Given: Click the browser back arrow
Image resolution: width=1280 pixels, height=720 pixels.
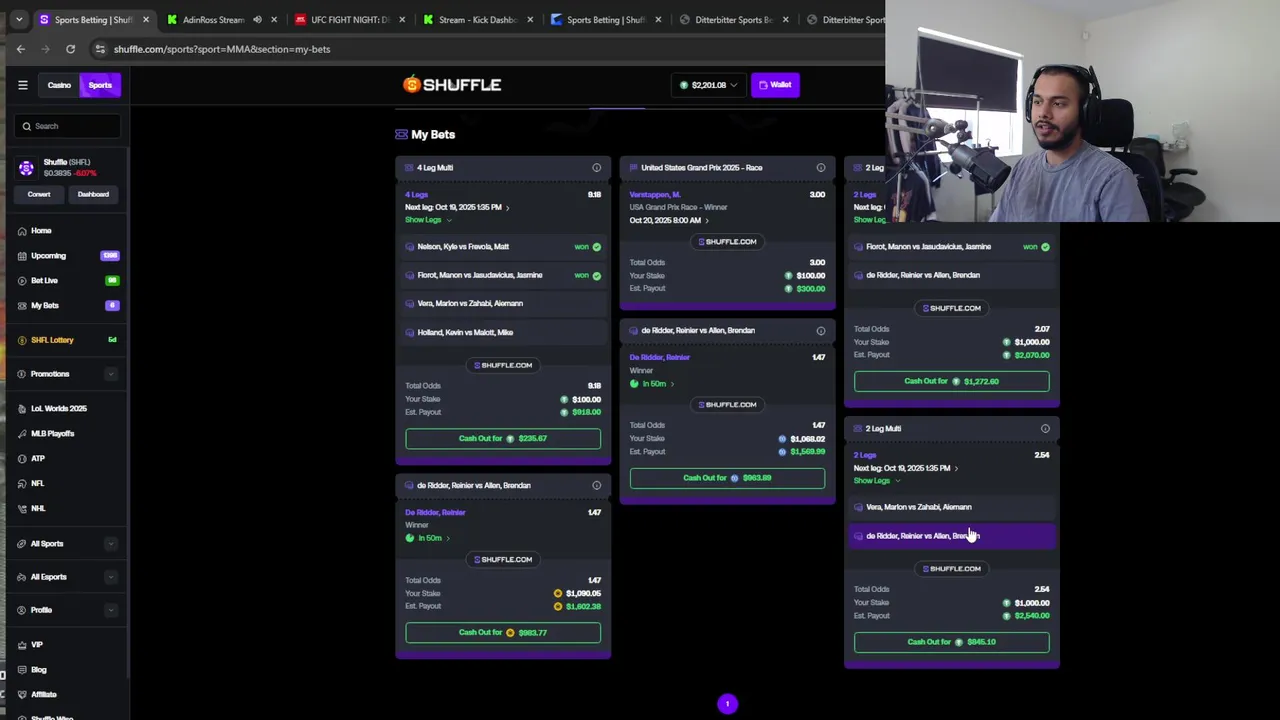Looking at the screenshot, I should click(21, 49).
